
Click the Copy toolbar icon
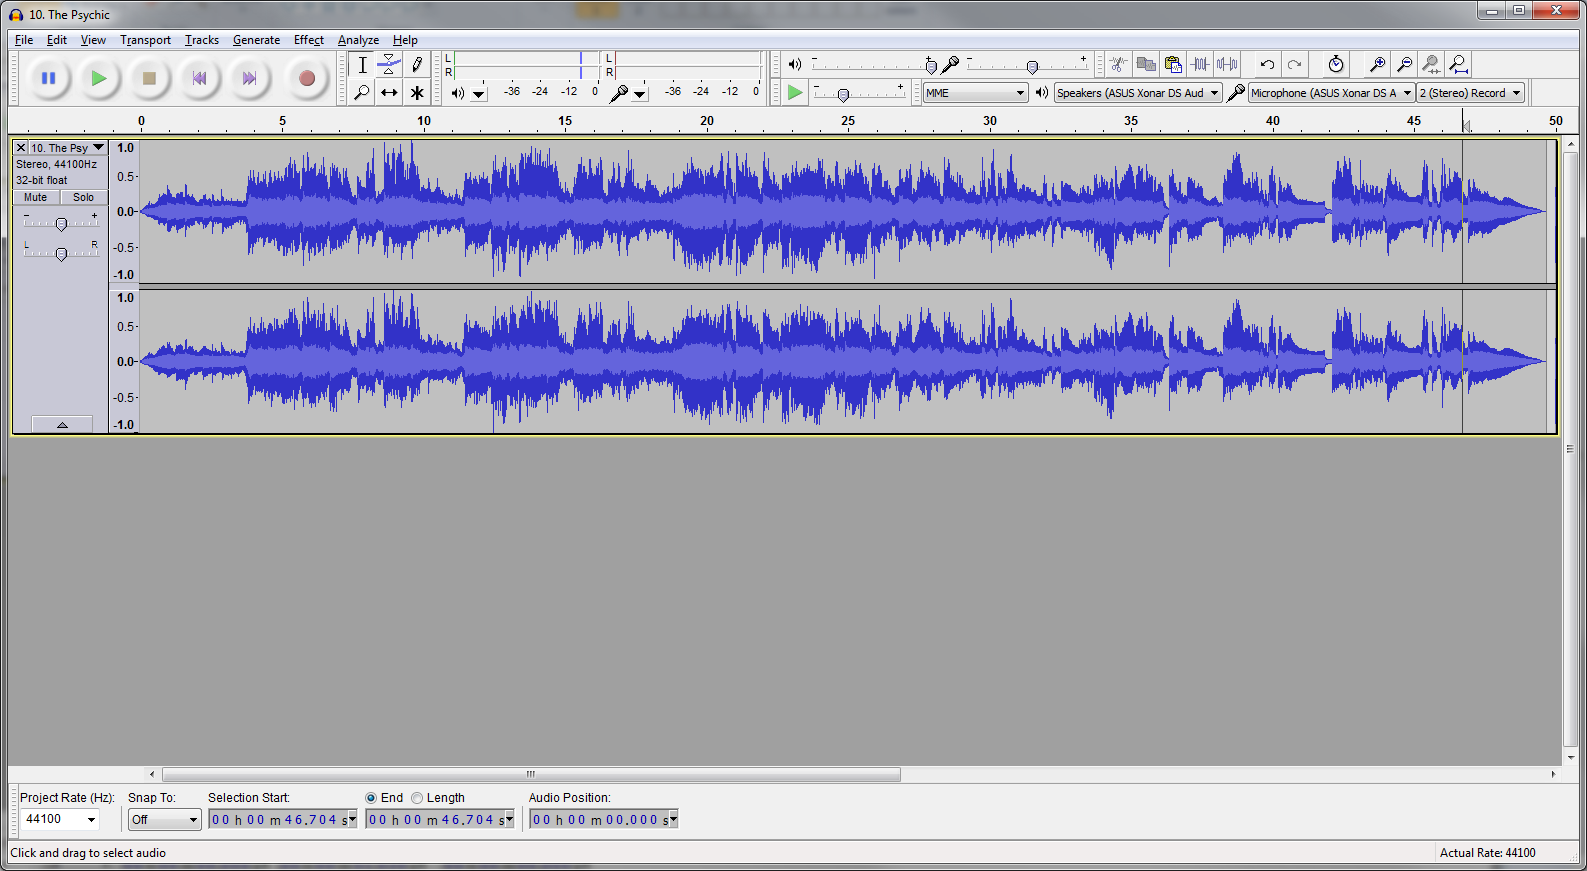(1146, 64)
